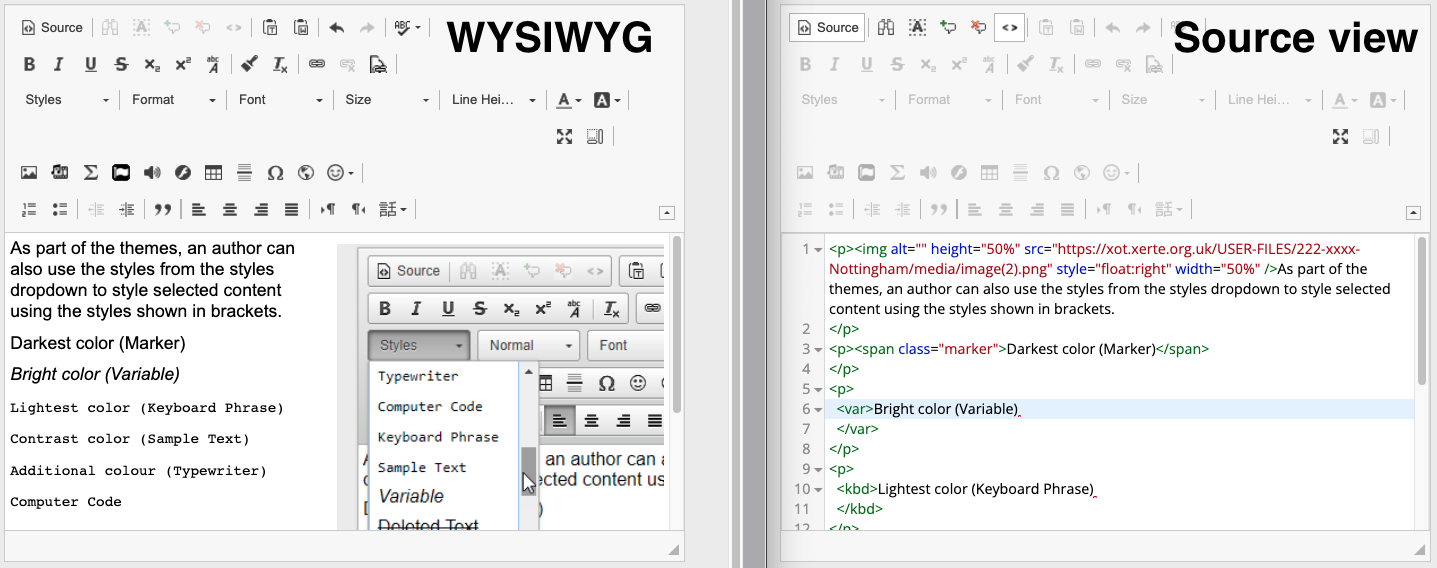Click the block quote icon in WYSIWYG toolbar
This screenshot has width=1437, height=568.
tap(162, 210)
